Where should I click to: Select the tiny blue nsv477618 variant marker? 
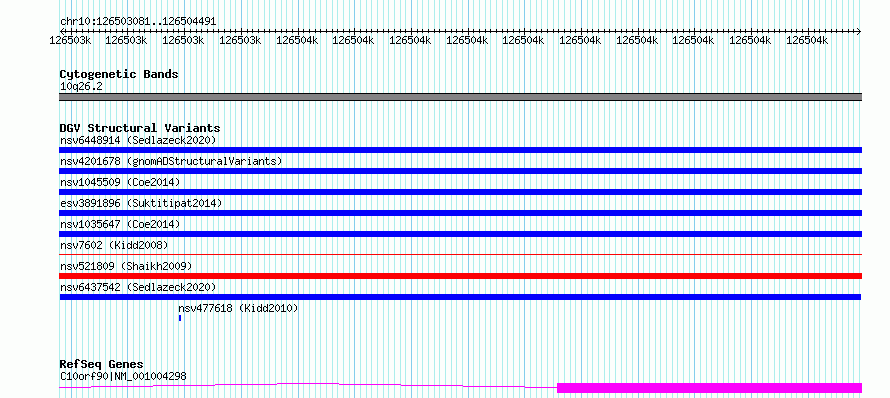click(180, 318)
